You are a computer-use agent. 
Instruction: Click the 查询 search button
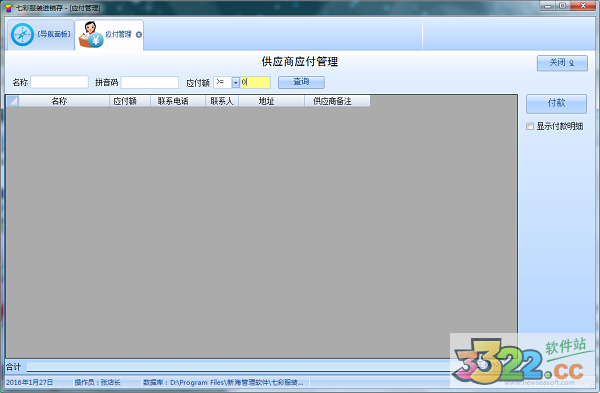click(301, 82)
